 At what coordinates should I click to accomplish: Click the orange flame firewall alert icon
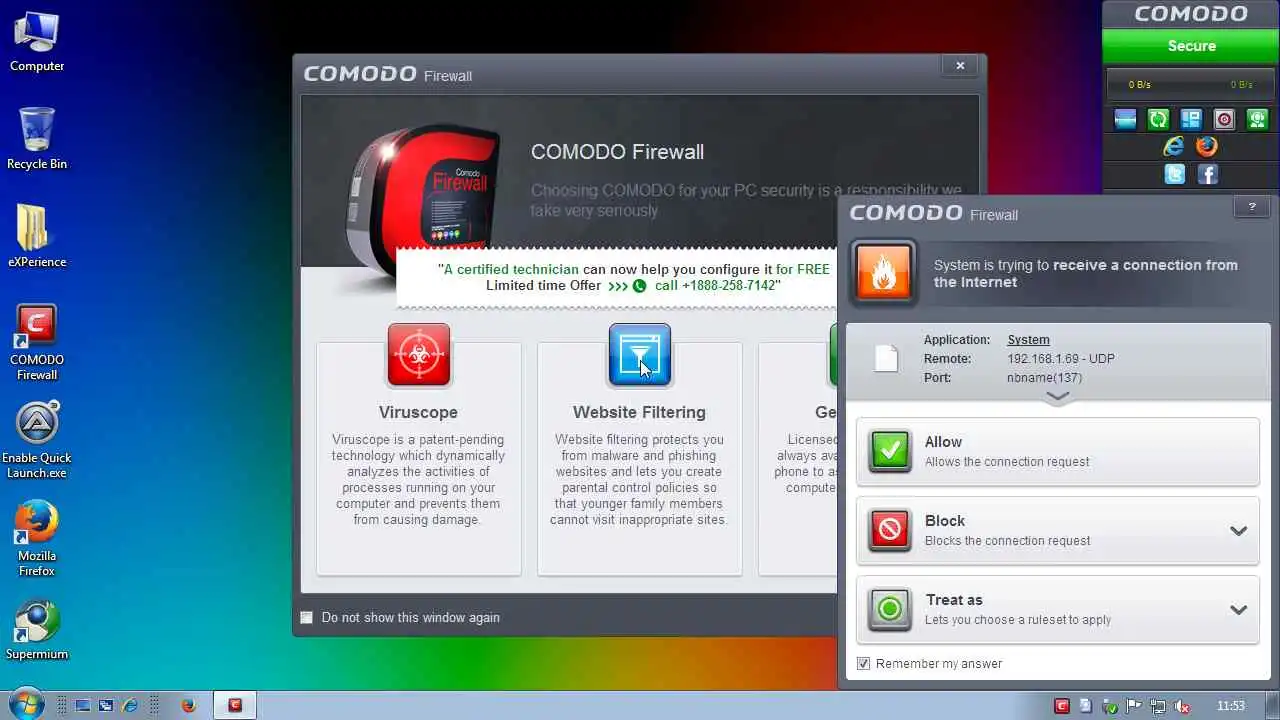click(x=884, y=272)
